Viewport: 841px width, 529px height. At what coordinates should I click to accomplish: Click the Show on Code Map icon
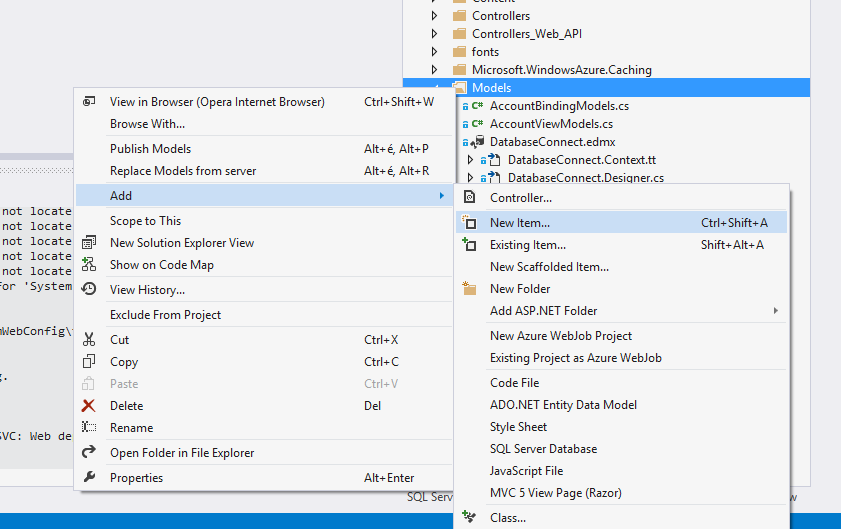(x=89, y=264)
